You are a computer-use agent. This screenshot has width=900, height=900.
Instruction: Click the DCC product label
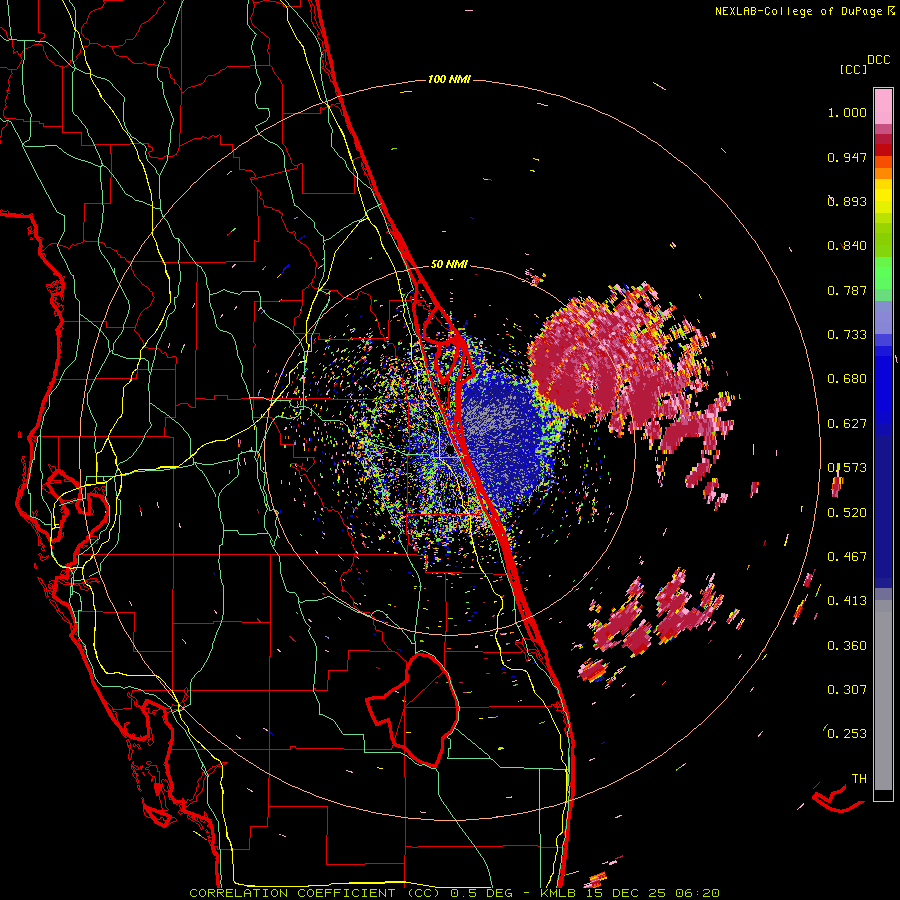click(878, 60)
